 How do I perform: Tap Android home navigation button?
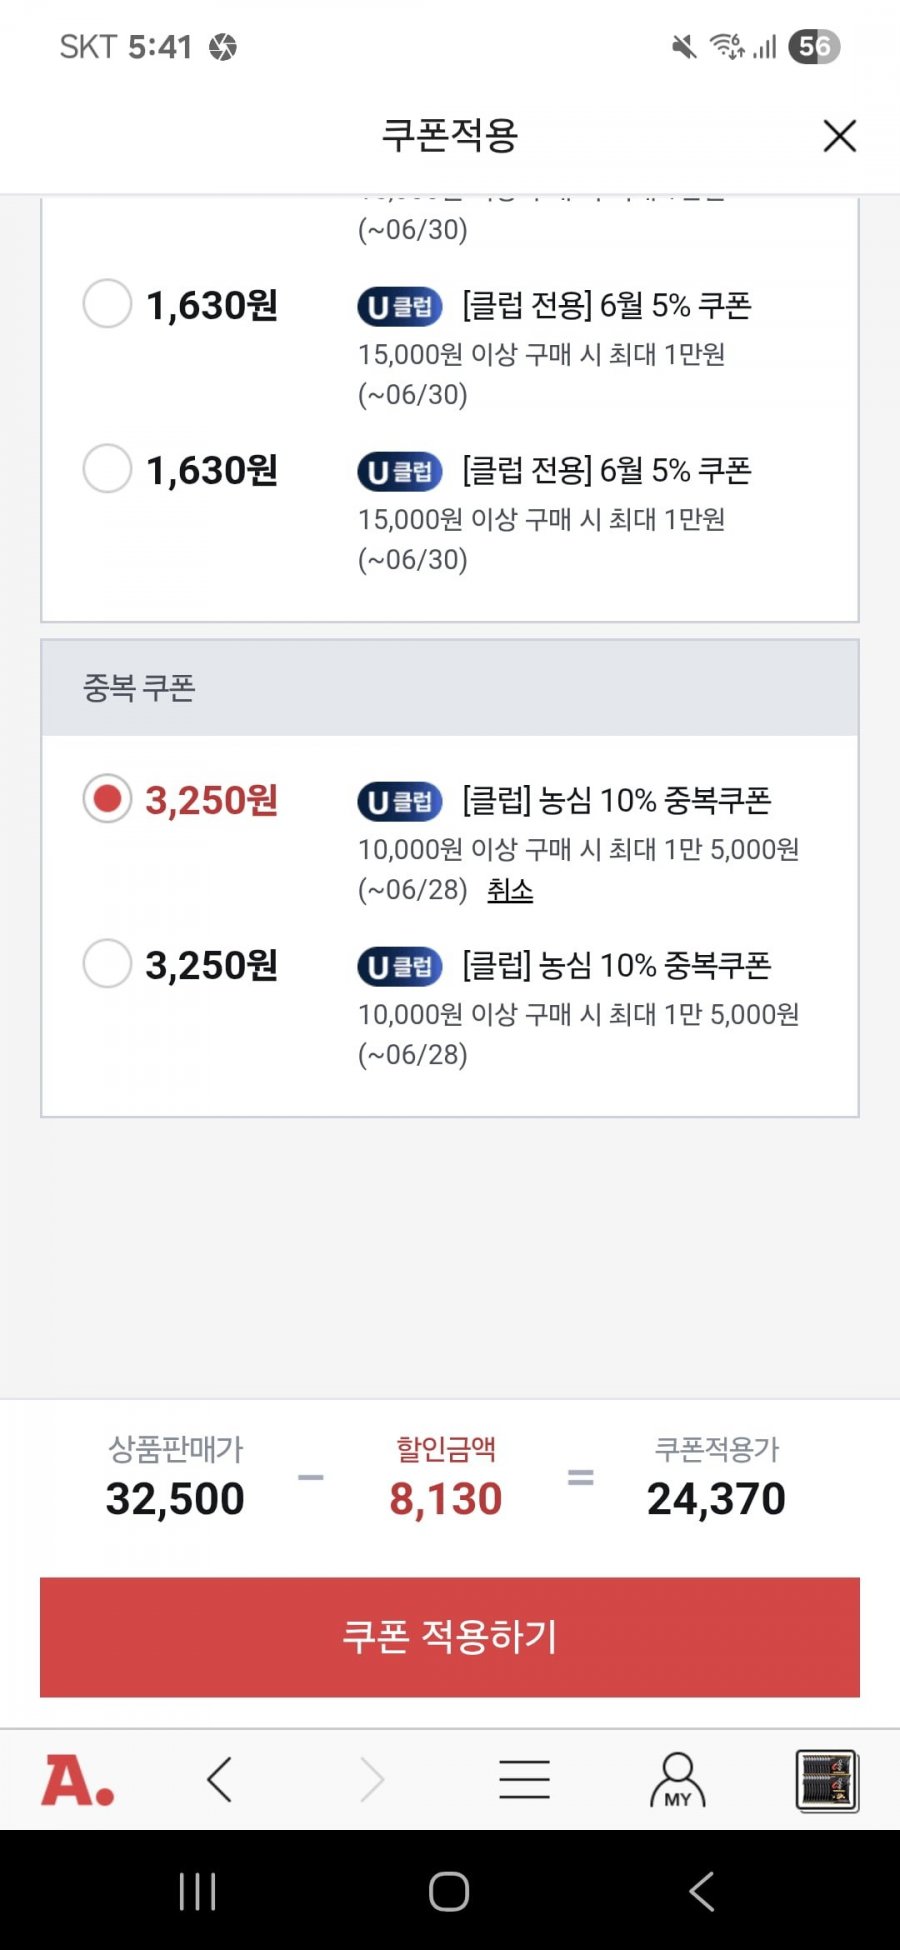coord(449,1891)
